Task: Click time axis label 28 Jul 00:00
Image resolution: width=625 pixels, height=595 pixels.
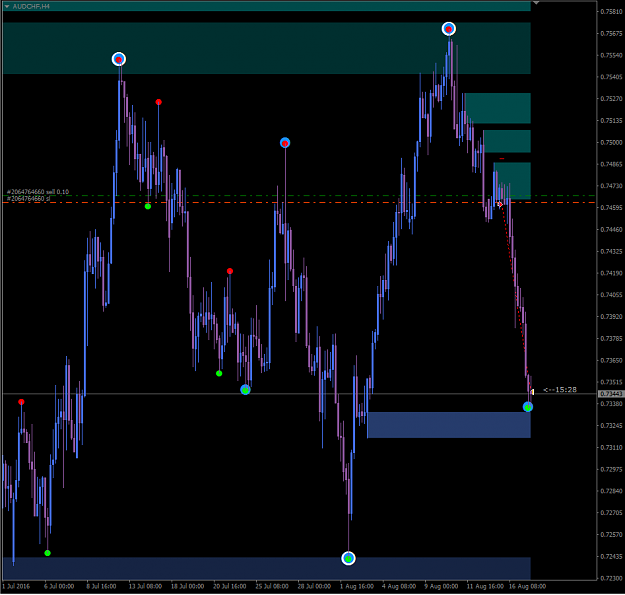Action: point(314,587)
